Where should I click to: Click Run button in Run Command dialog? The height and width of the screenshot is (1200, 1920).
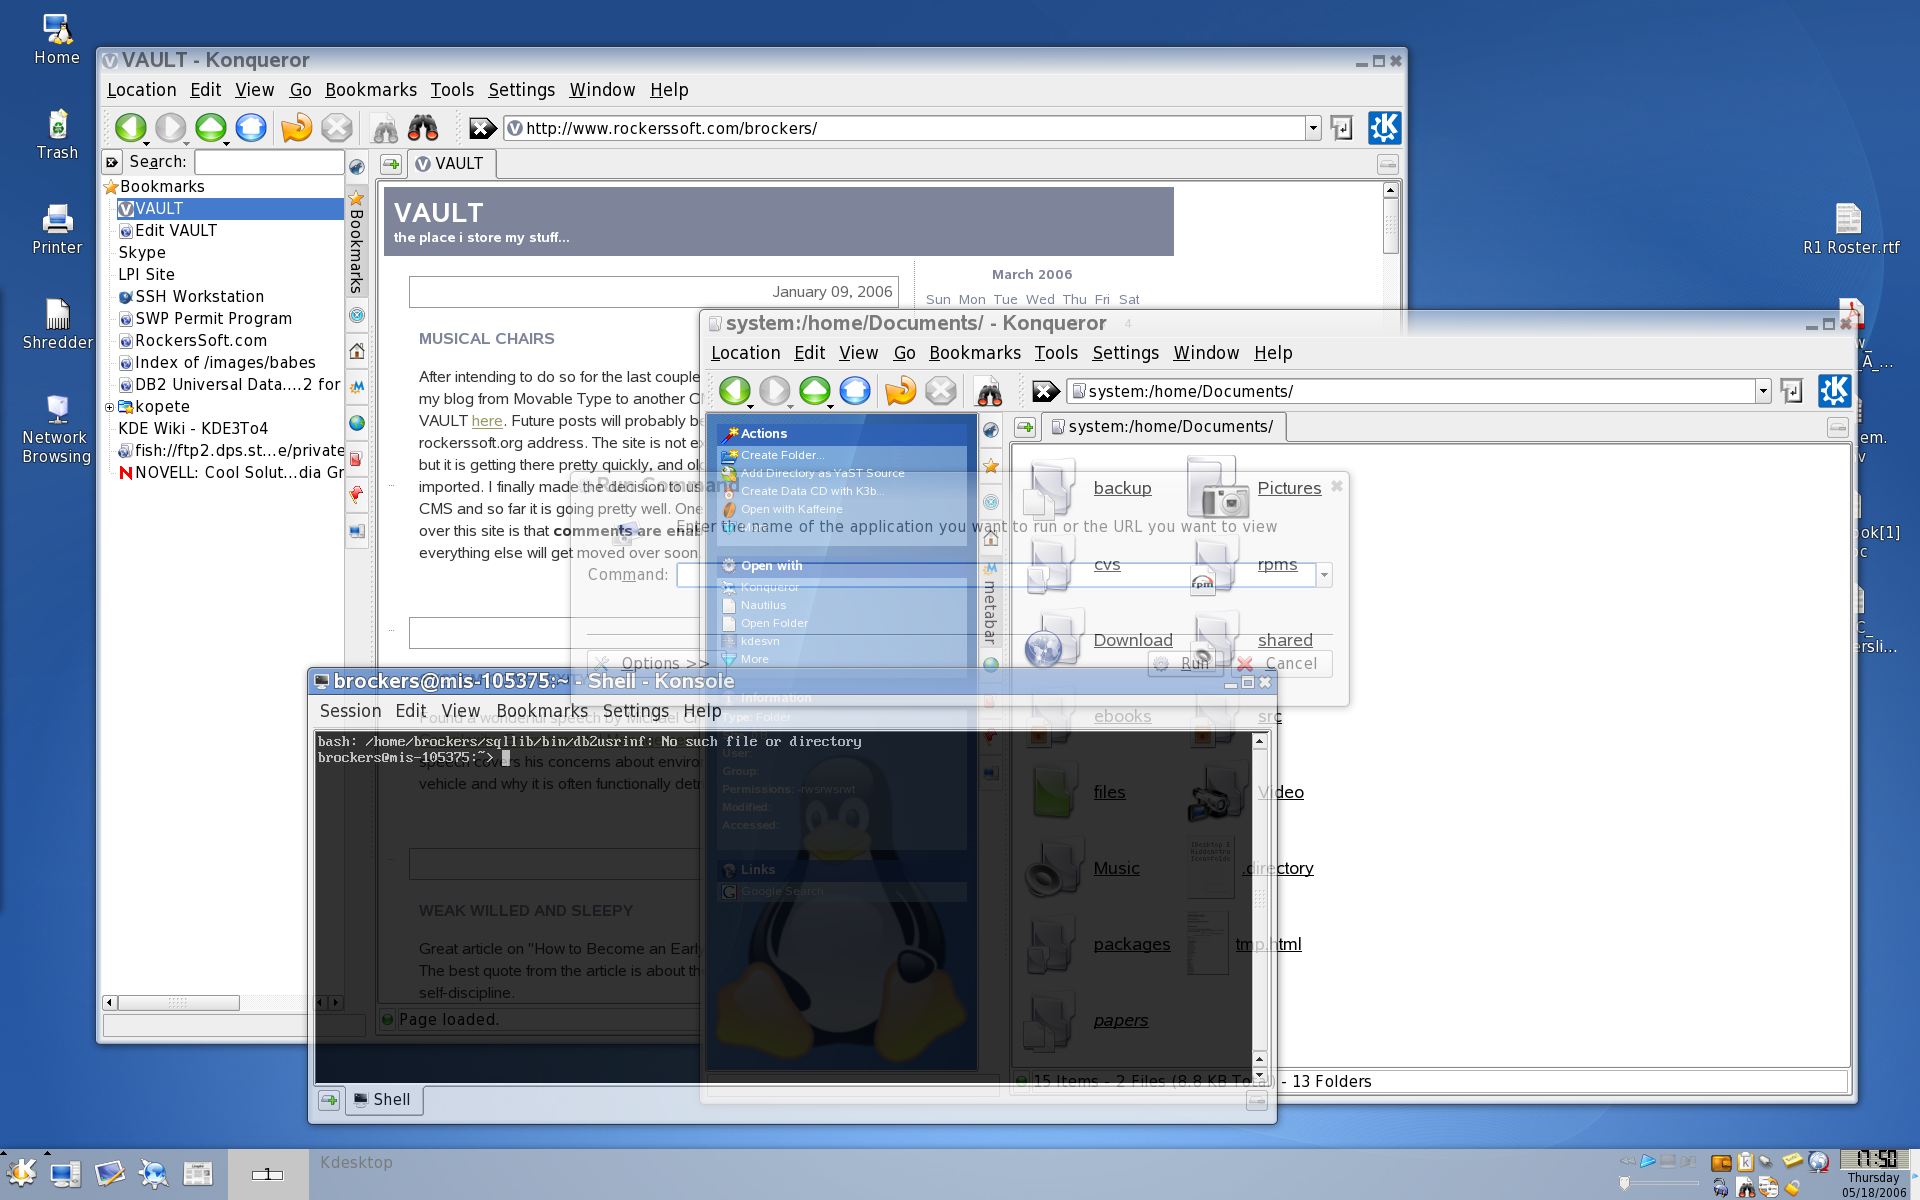(1185, 664)
